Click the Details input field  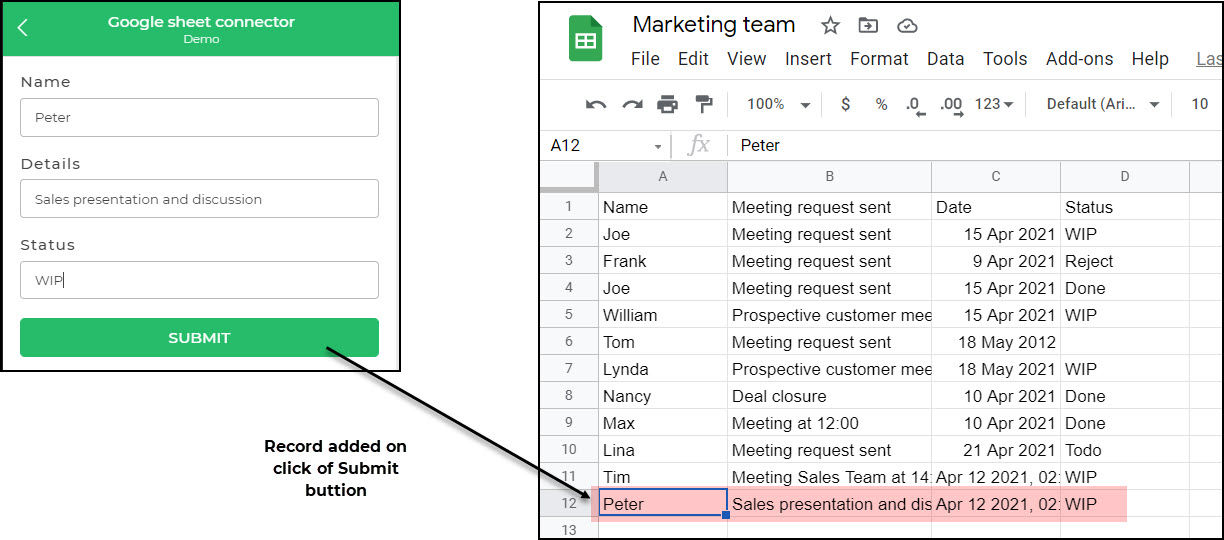(199, 199)
